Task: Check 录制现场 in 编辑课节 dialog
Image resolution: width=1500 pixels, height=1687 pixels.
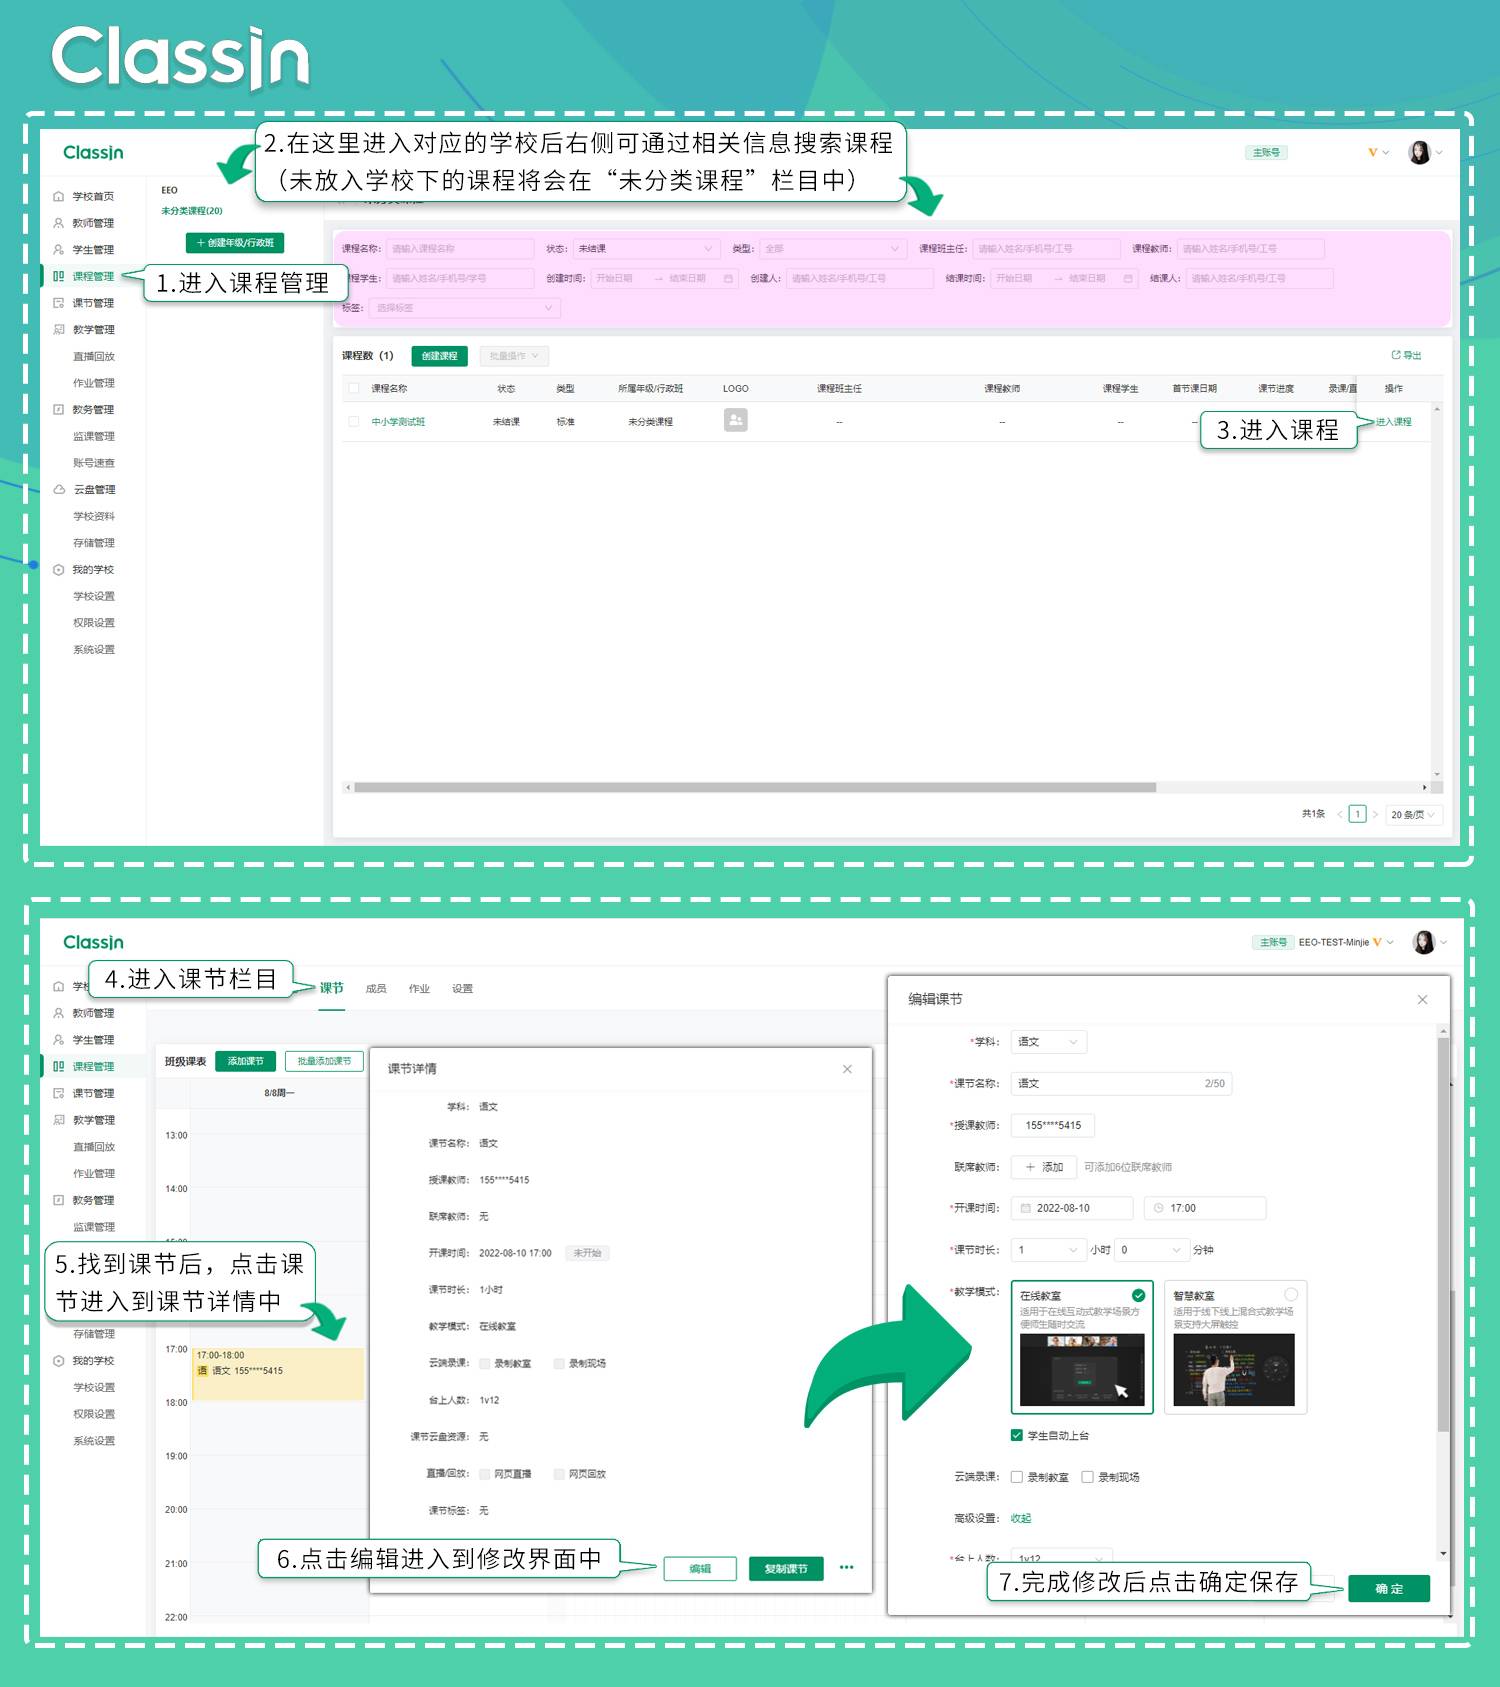Action: (1087, 1477)
